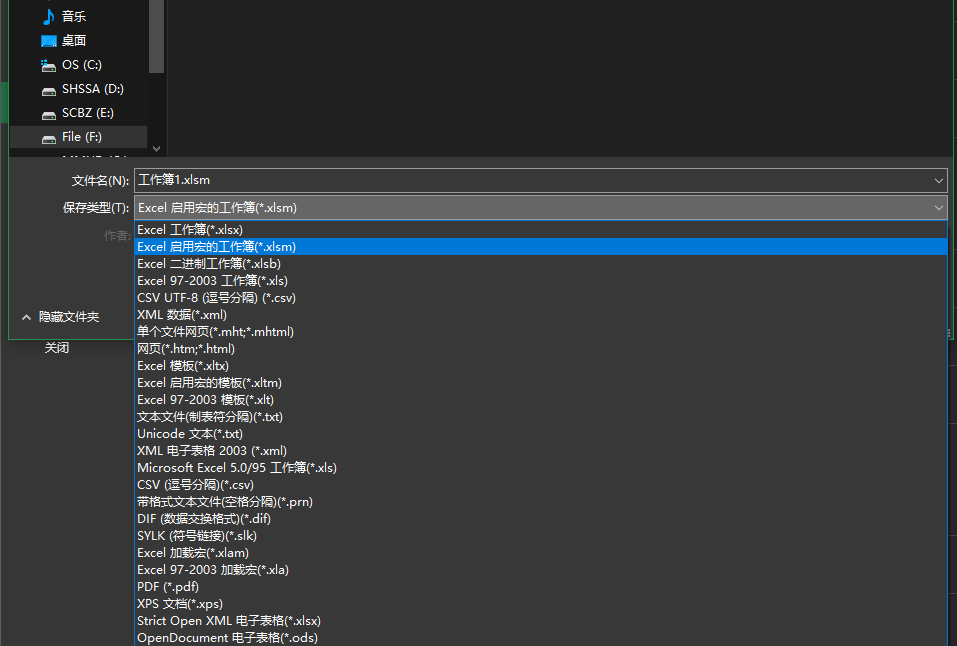Collapse the 保存类型 dropdown arrow

(x=938, y=208)
